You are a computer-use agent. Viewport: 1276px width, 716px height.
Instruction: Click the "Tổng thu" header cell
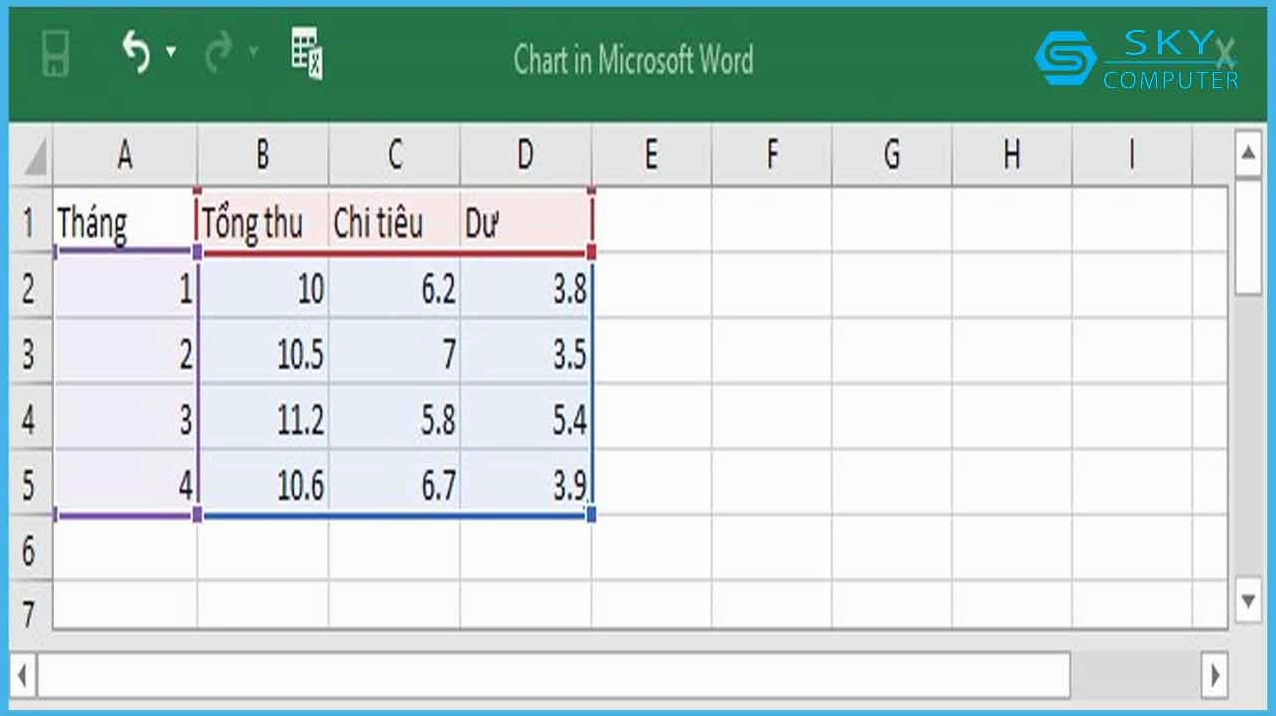pyautogui.click(x=263, y=223)
